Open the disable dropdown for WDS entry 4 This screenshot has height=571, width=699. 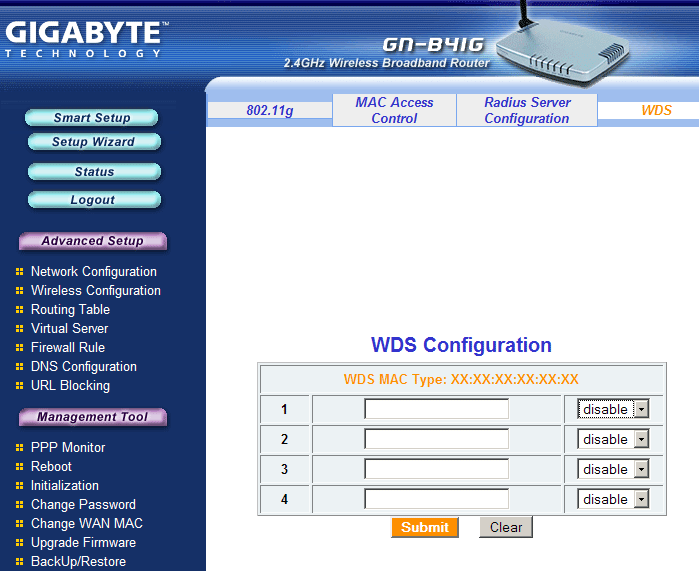[x=613, y=499]
